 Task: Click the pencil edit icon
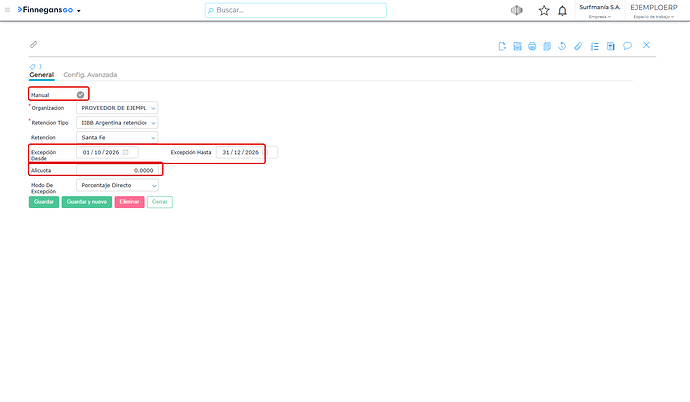click(x=33, y=44)
